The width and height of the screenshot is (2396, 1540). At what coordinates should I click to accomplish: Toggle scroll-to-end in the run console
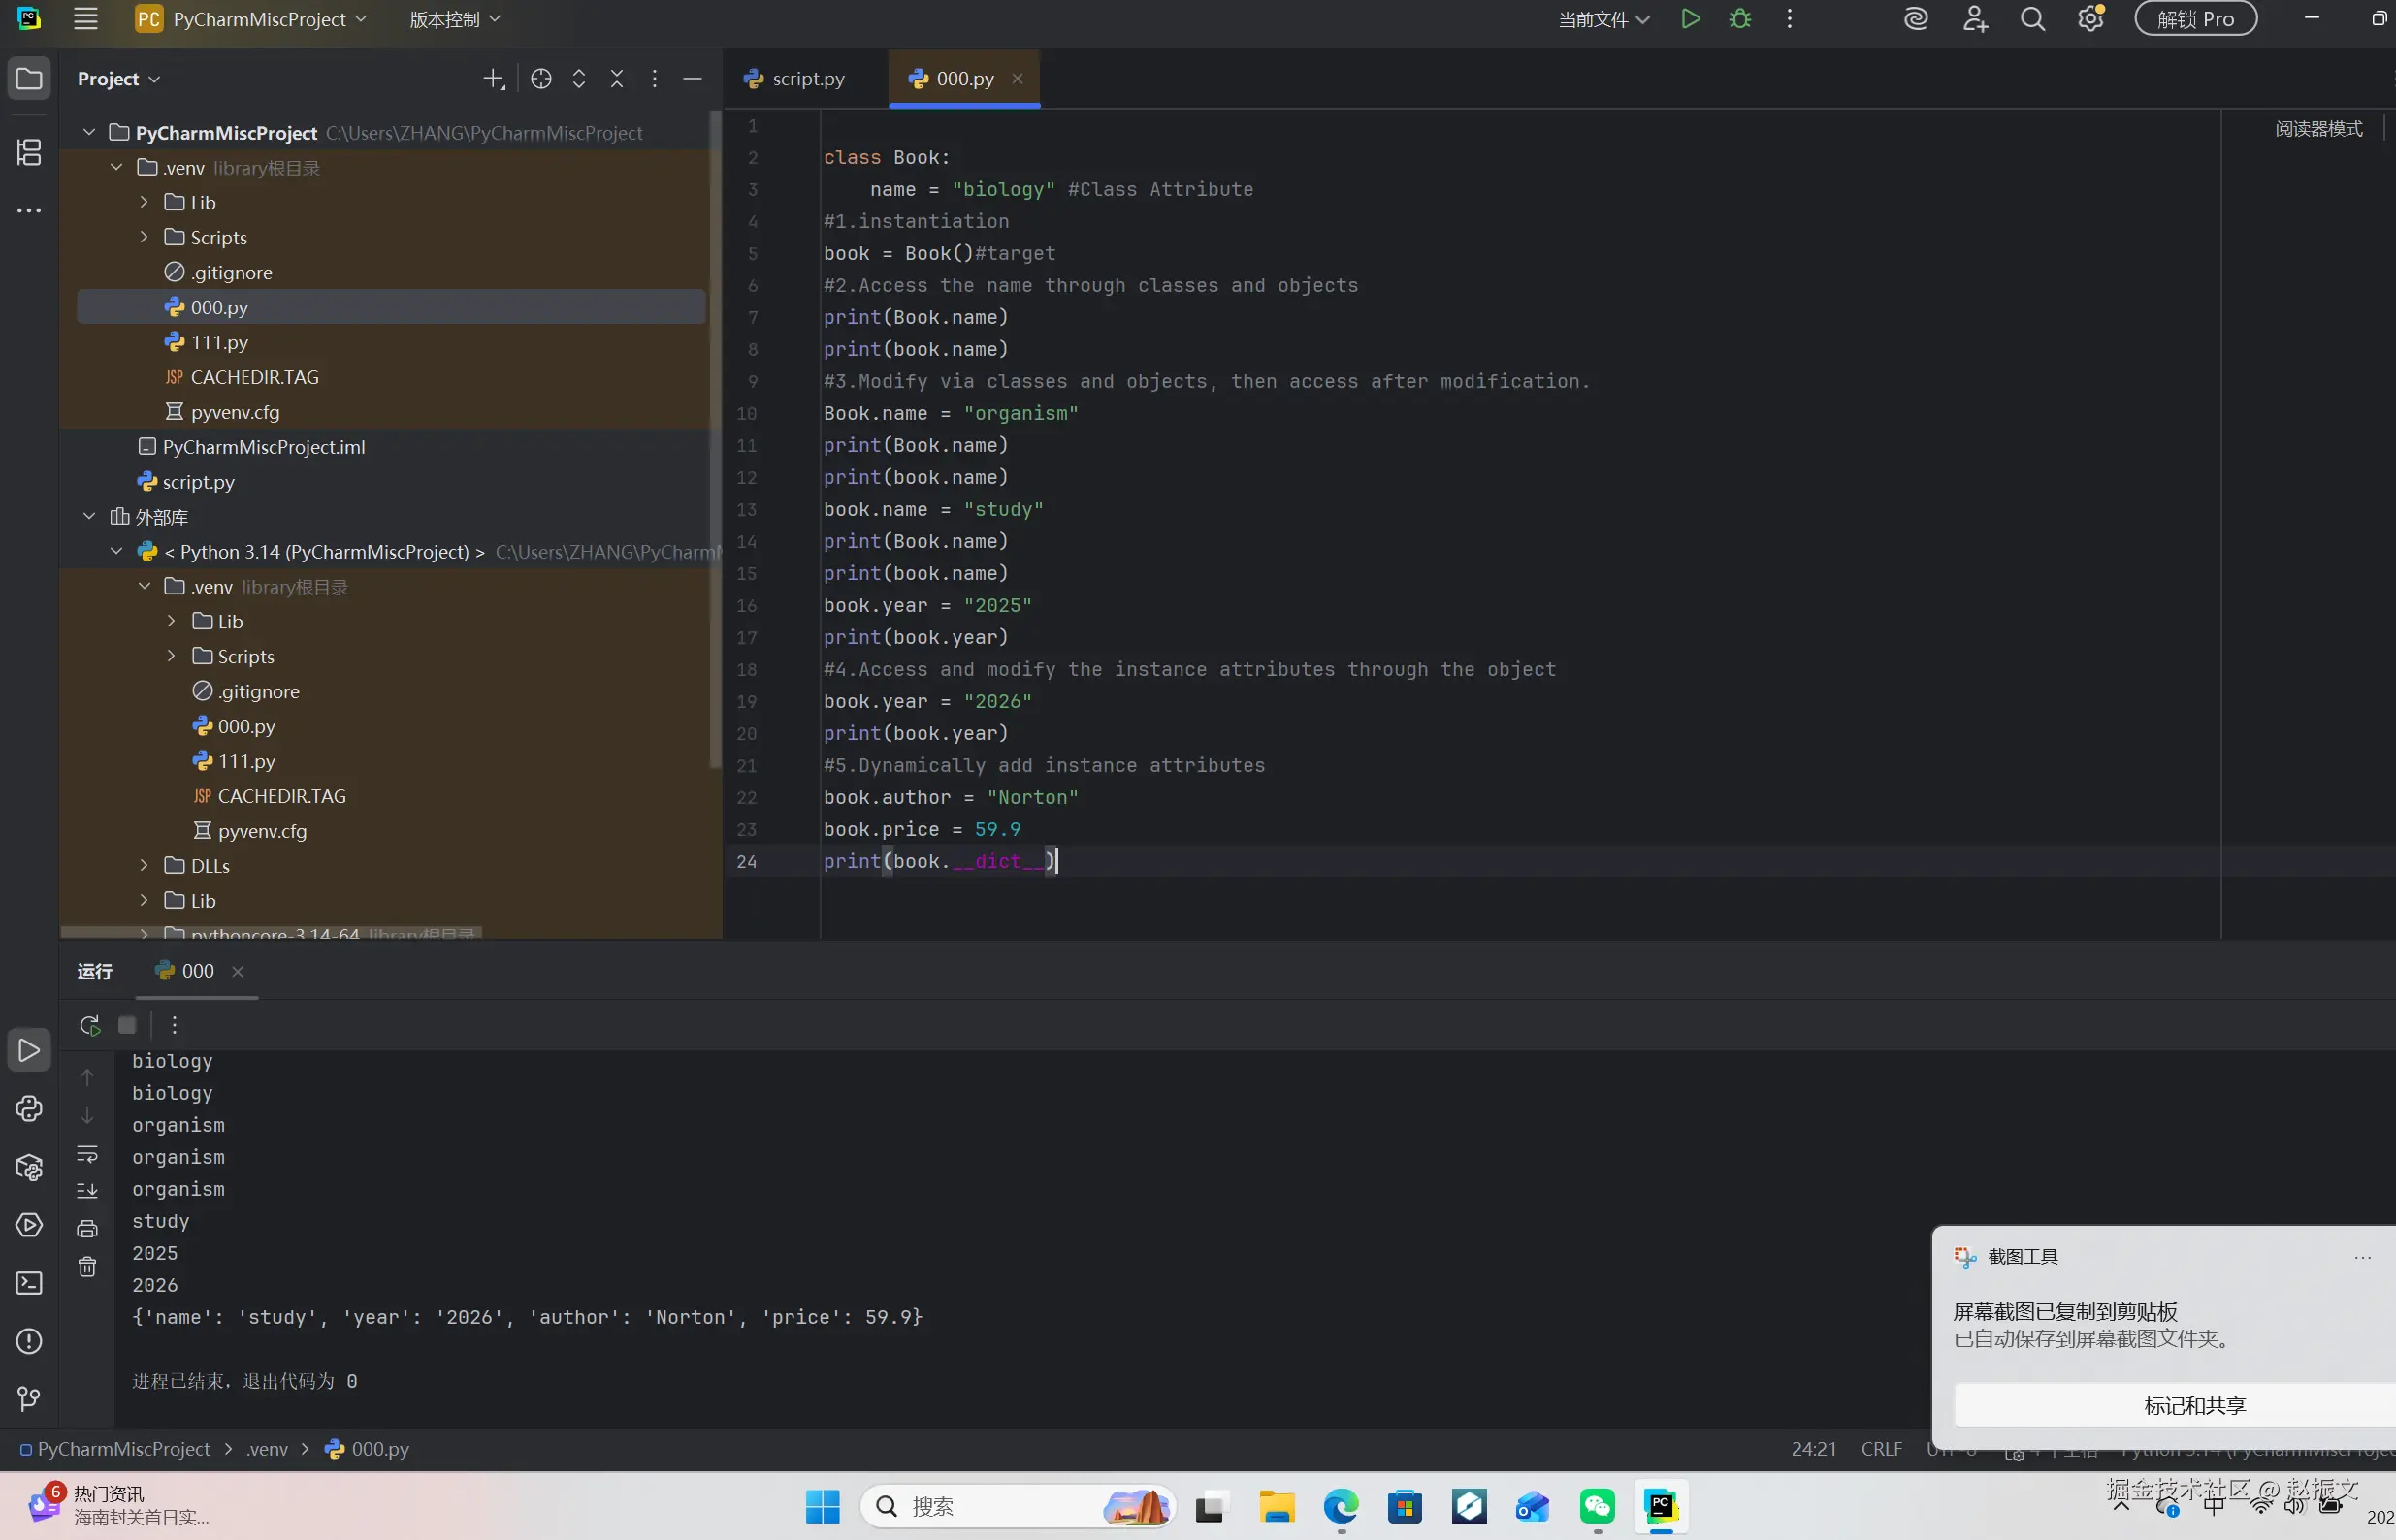click(x=88, y=1190)
